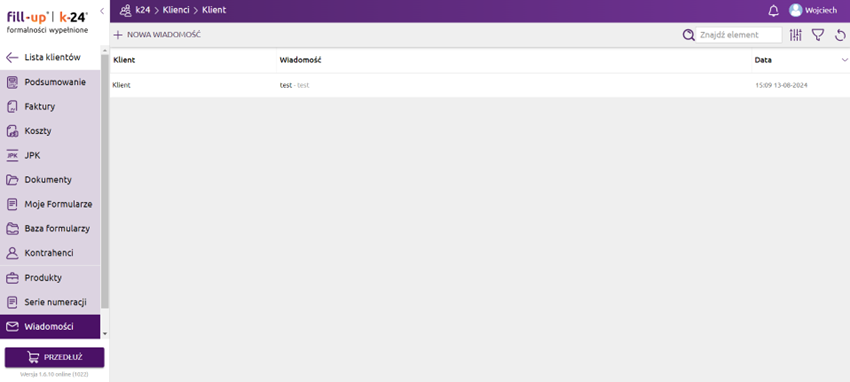Go to the Faktury section

(x=50, y=107)
